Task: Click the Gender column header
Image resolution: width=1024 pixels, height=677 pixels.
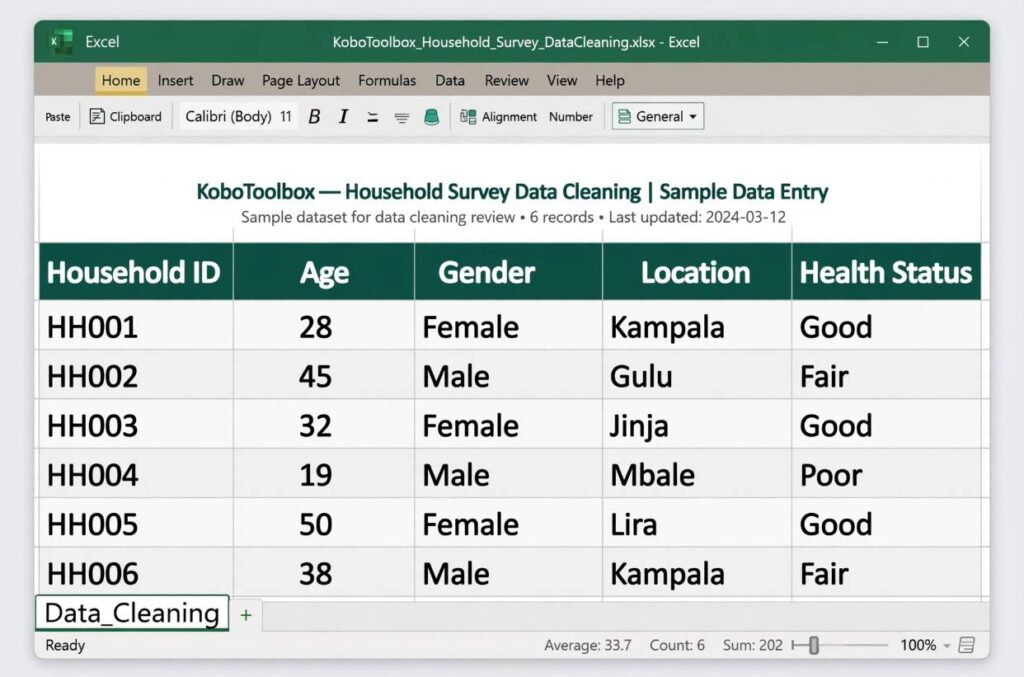Action: point(508,272)
